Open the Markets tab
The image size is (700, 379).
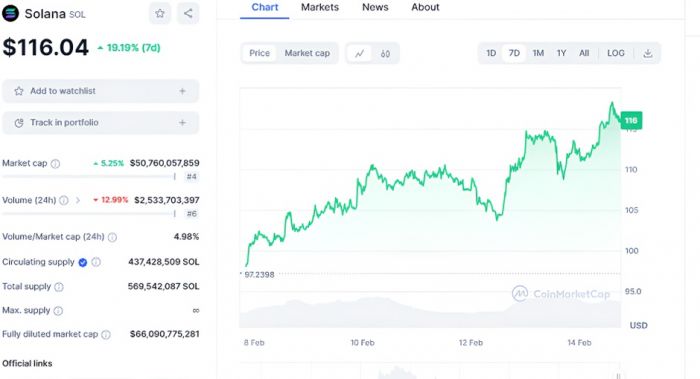(x=320, y=7)
